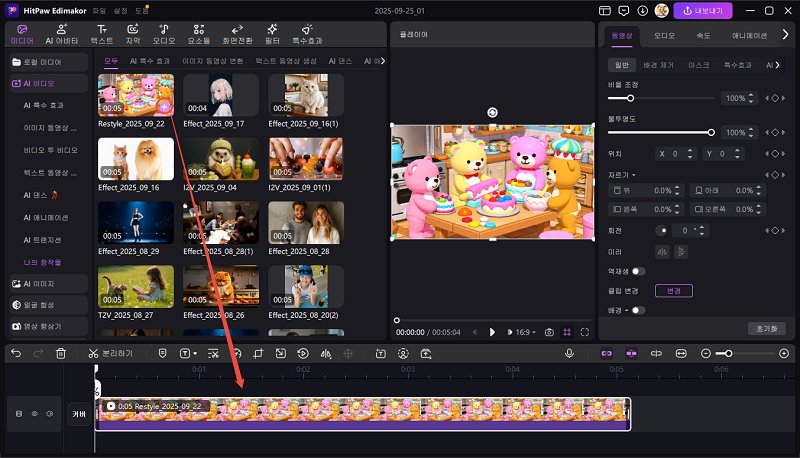This screenshot has width=800, height=458.
Task: Switch to the Audio properties tab
Action: click(664, 35)
